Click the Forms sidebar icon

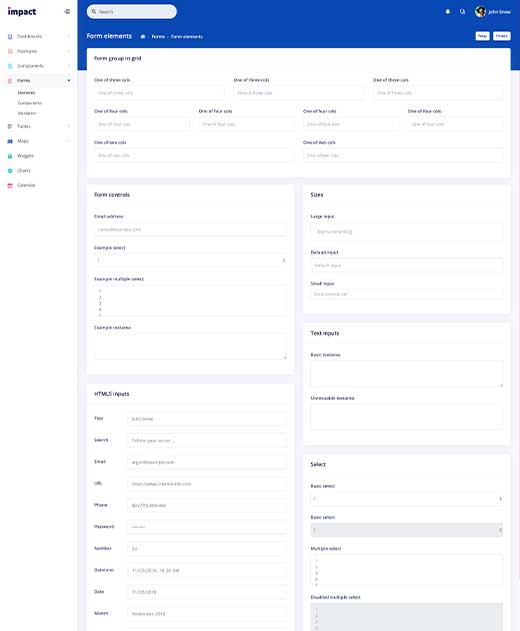tap(10, 81)
